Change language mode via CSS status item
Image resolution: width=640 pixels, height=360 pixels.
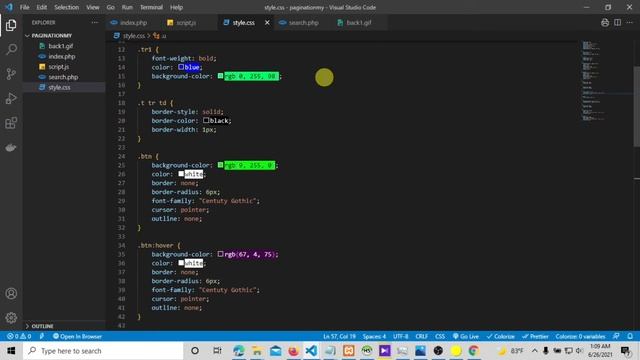click(440, 336)
